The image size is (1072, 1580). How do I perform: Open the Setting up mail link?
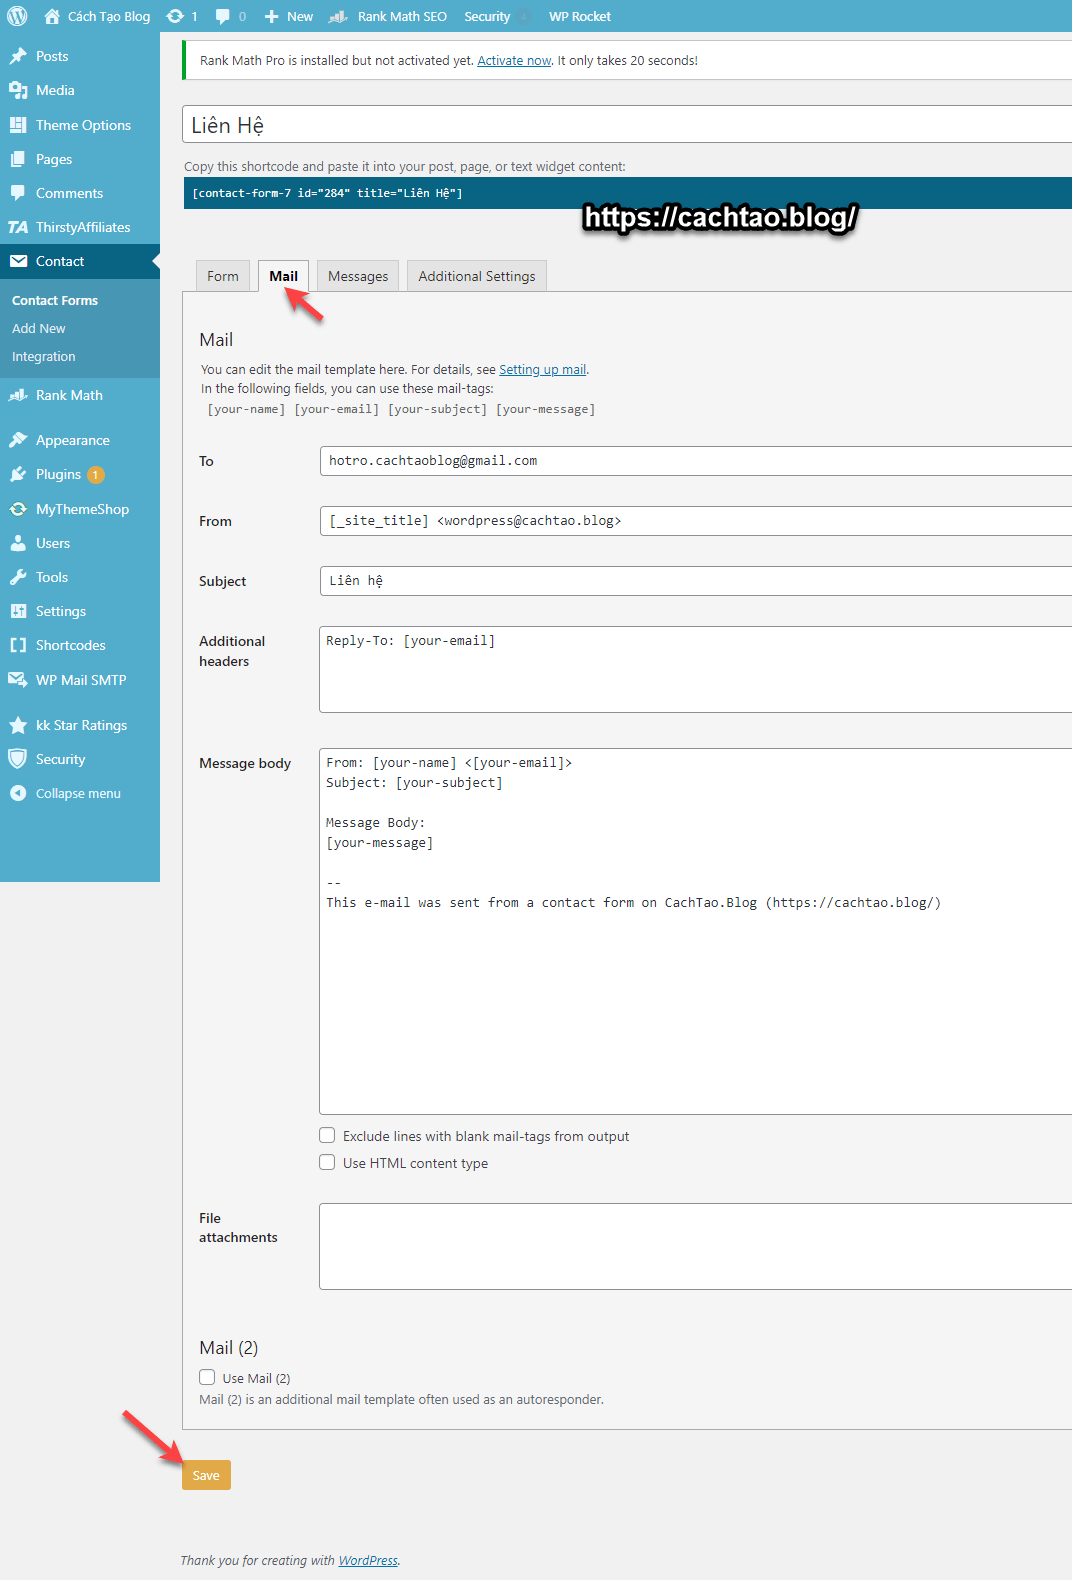[543, 369]
